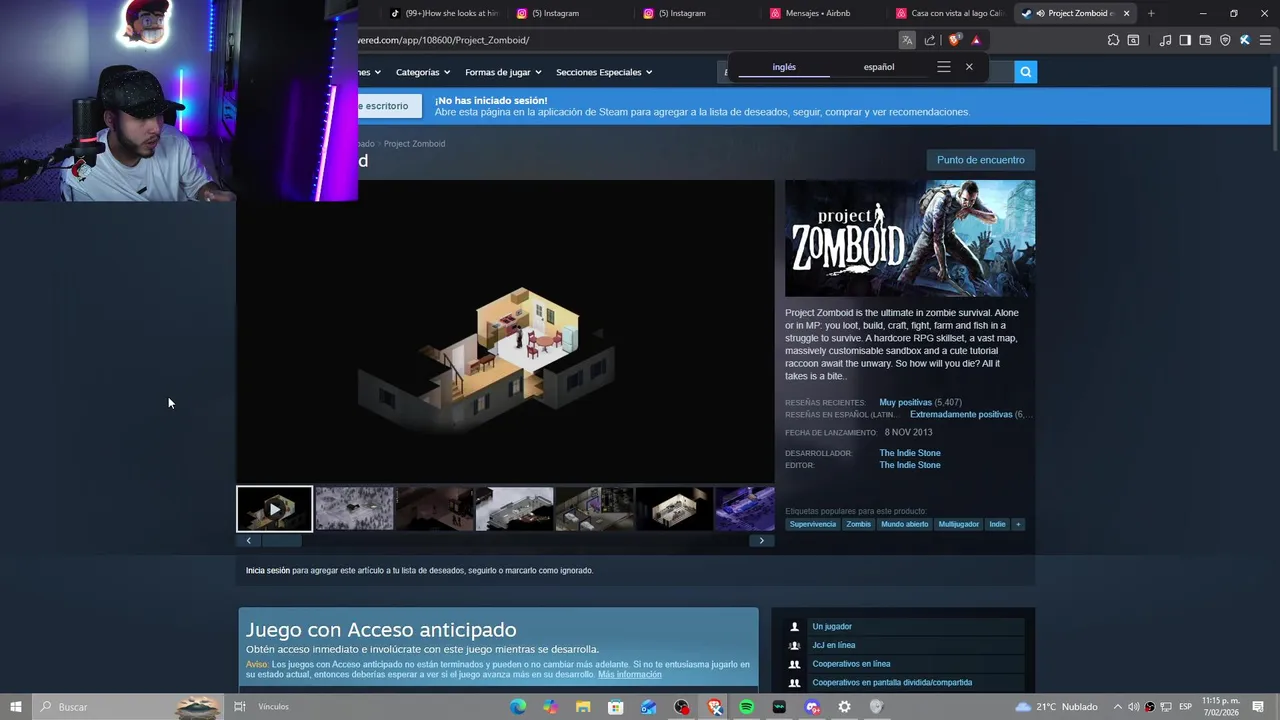Image resolution: width=1280 pixels, height=720 pixels.
Task: Expand Secciones Especiales dropdown
Action: (x=604, y=72)
